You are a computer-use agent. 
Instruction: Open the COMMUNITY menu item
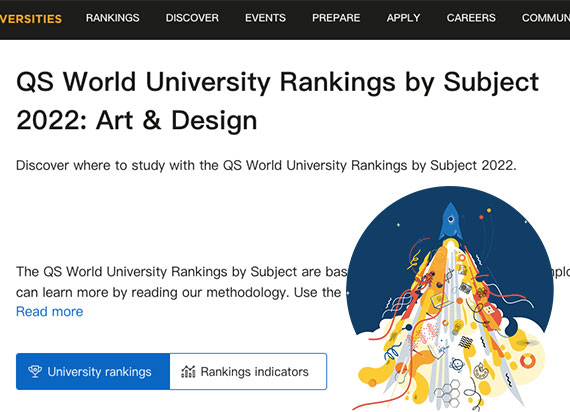point(546,18)
